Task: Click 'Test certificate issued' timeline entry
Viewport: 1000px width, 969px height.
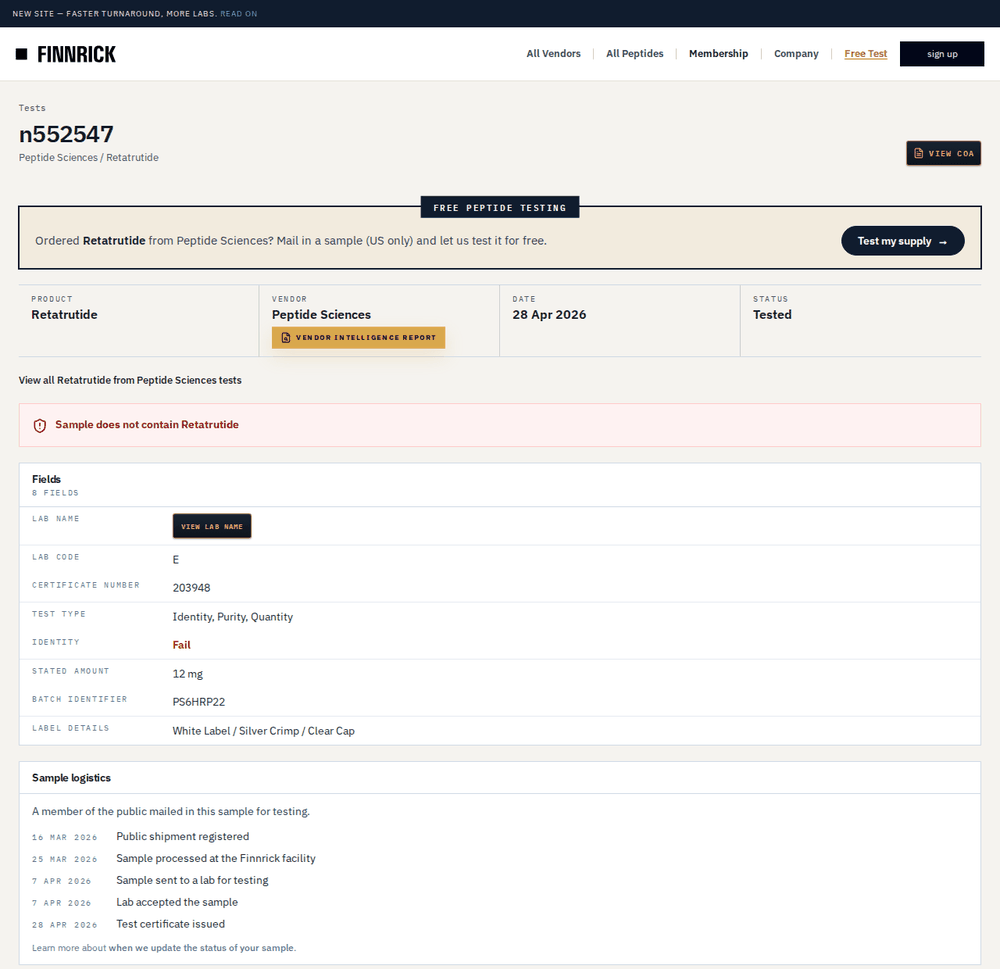Action: (170, 924)
